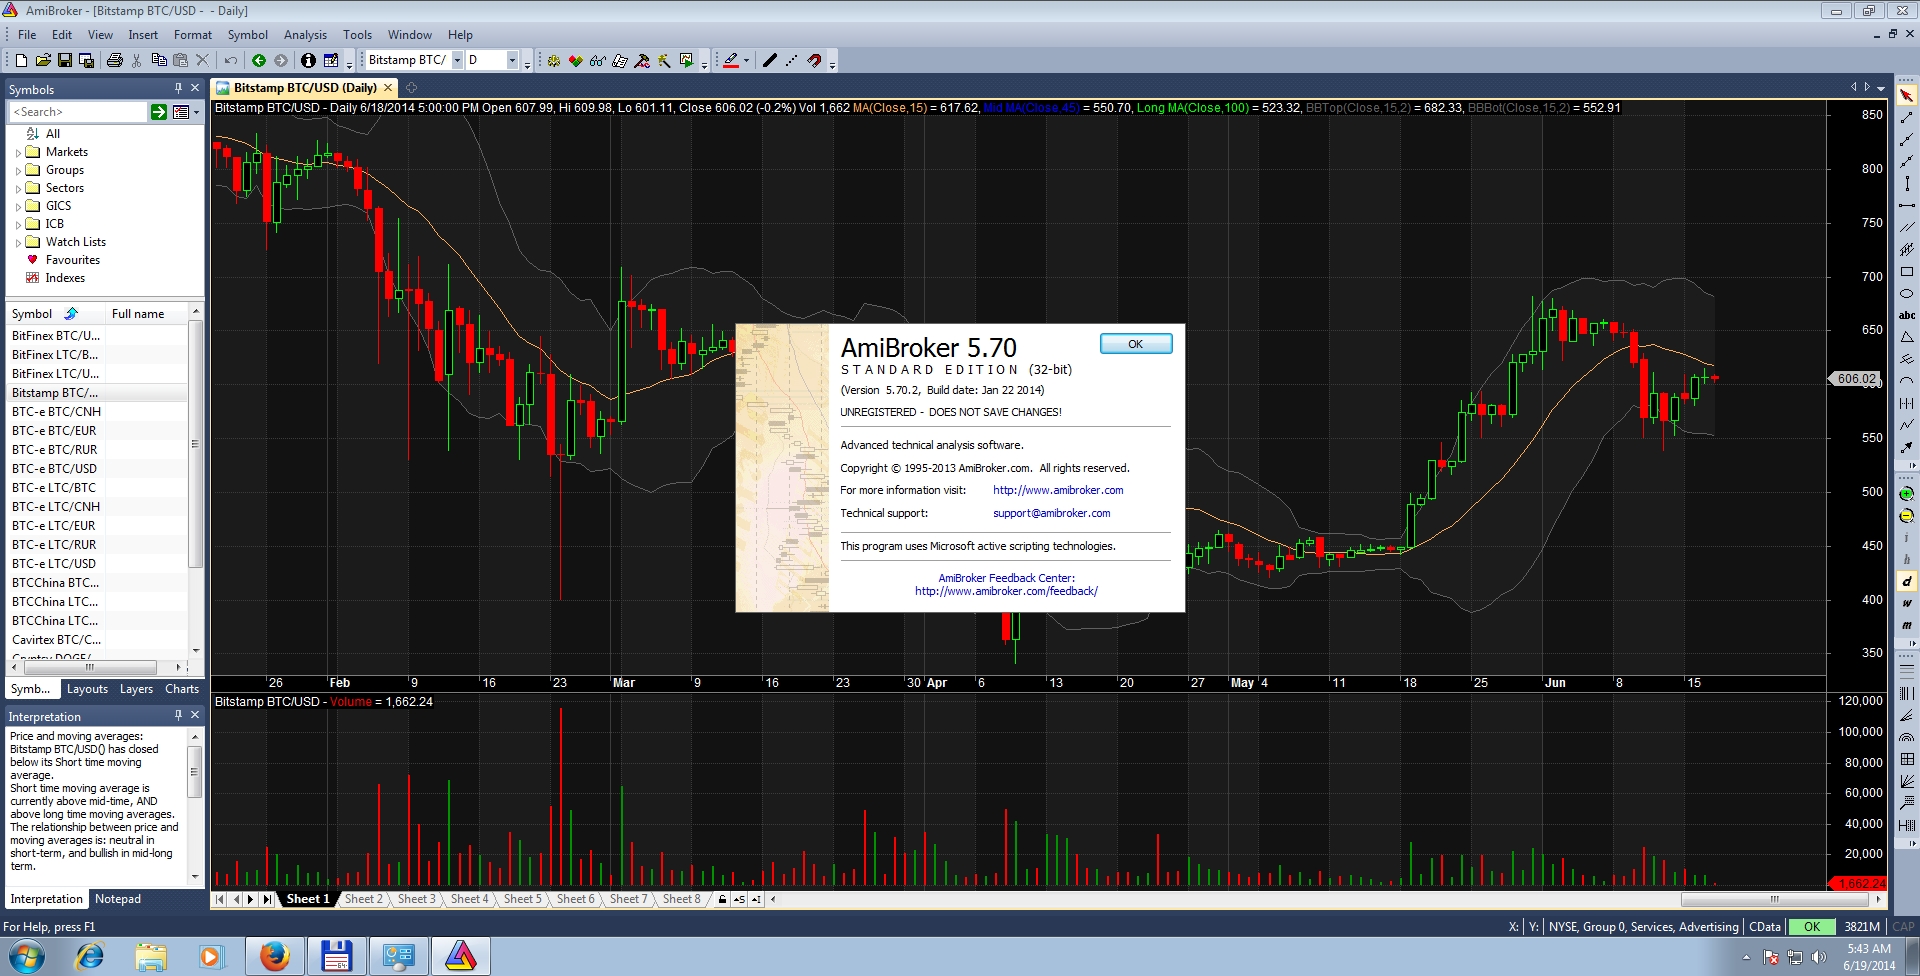This screenshot has height=976, width=1920.
Task: Click green go arrow beside Search
Action: click(159, 112)
